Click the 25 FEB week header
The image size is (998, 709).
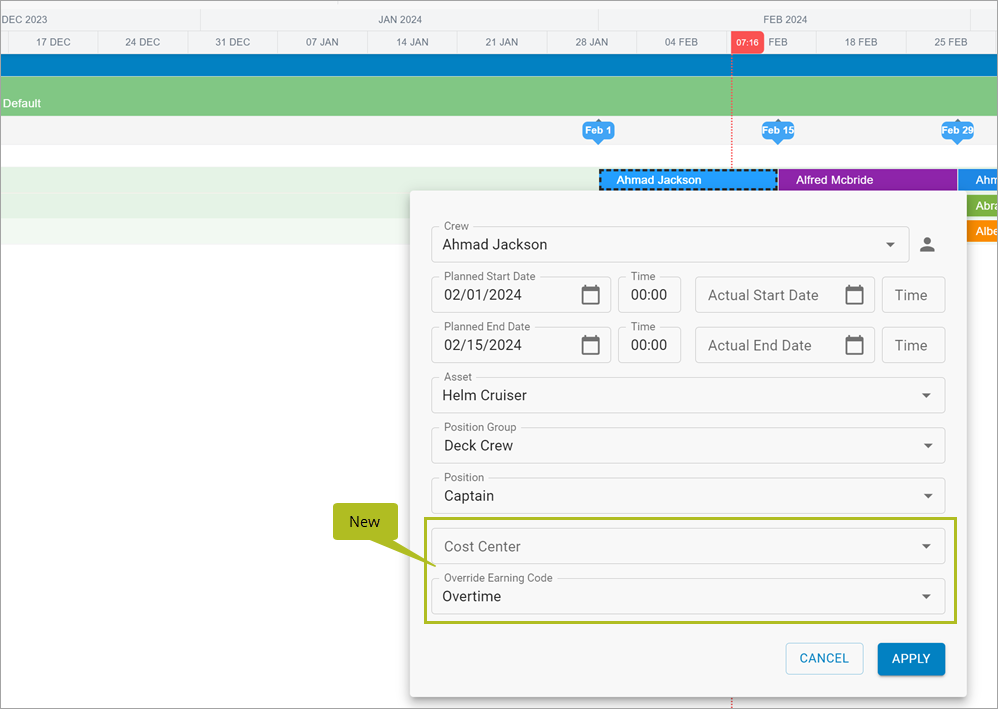[951, 43]
